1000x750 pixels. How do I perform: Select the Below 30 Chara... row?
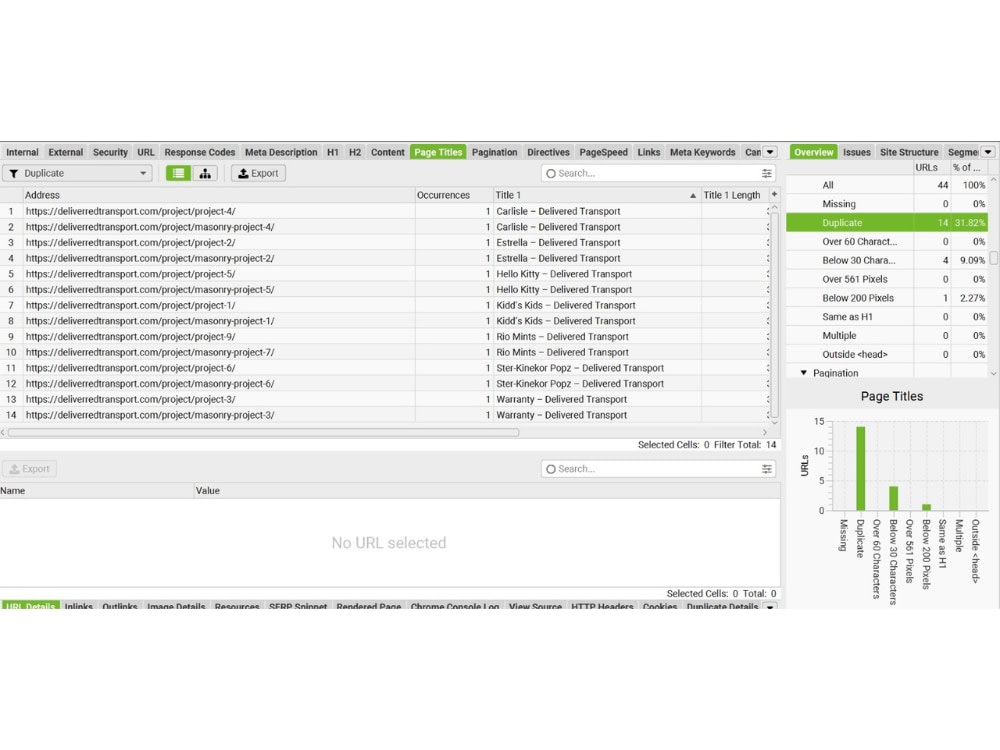click(x=887, y=260)
